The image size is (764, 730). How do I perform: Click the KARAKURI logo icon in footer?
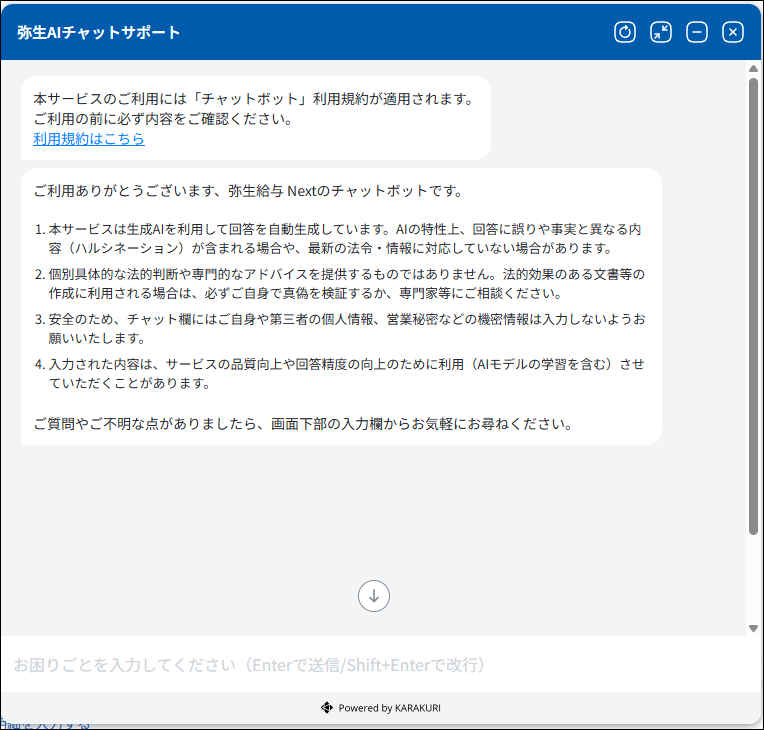326,708
